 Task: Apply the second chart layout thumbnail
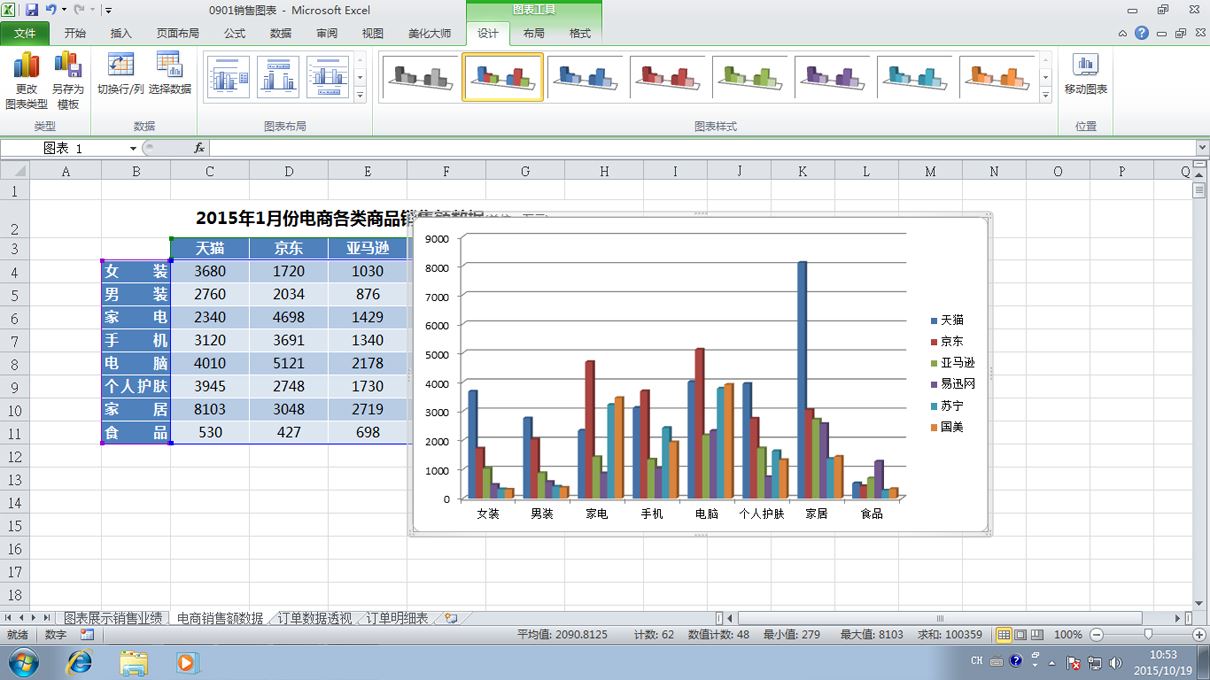tap(278, 77)
